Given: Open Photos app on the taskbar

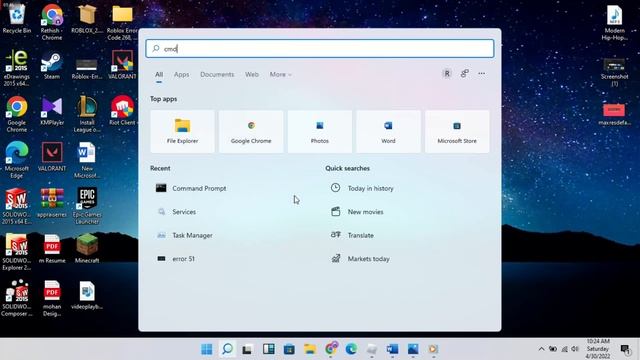Looking at the screenshot, I should [413, 349].
